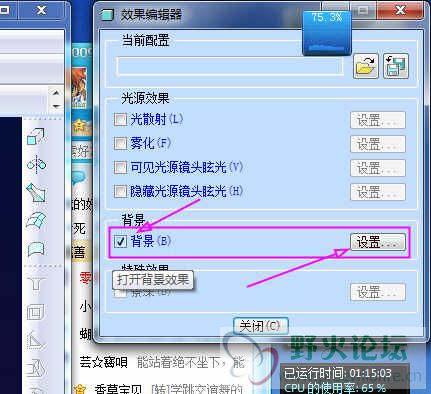This screenshot has width=431, height=394.
Task: Select the flag-shaped surface tool icon
Action: 36,249
